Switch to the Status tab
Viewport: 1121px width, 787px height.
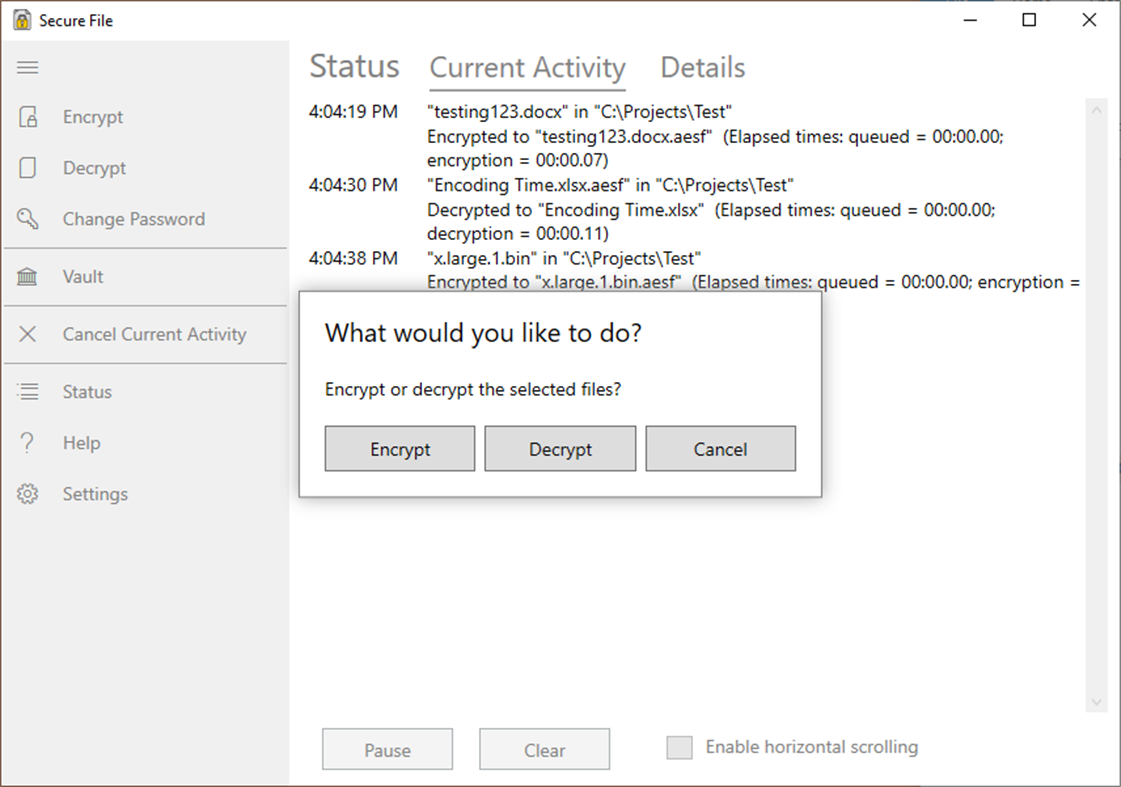pos(354,67)
